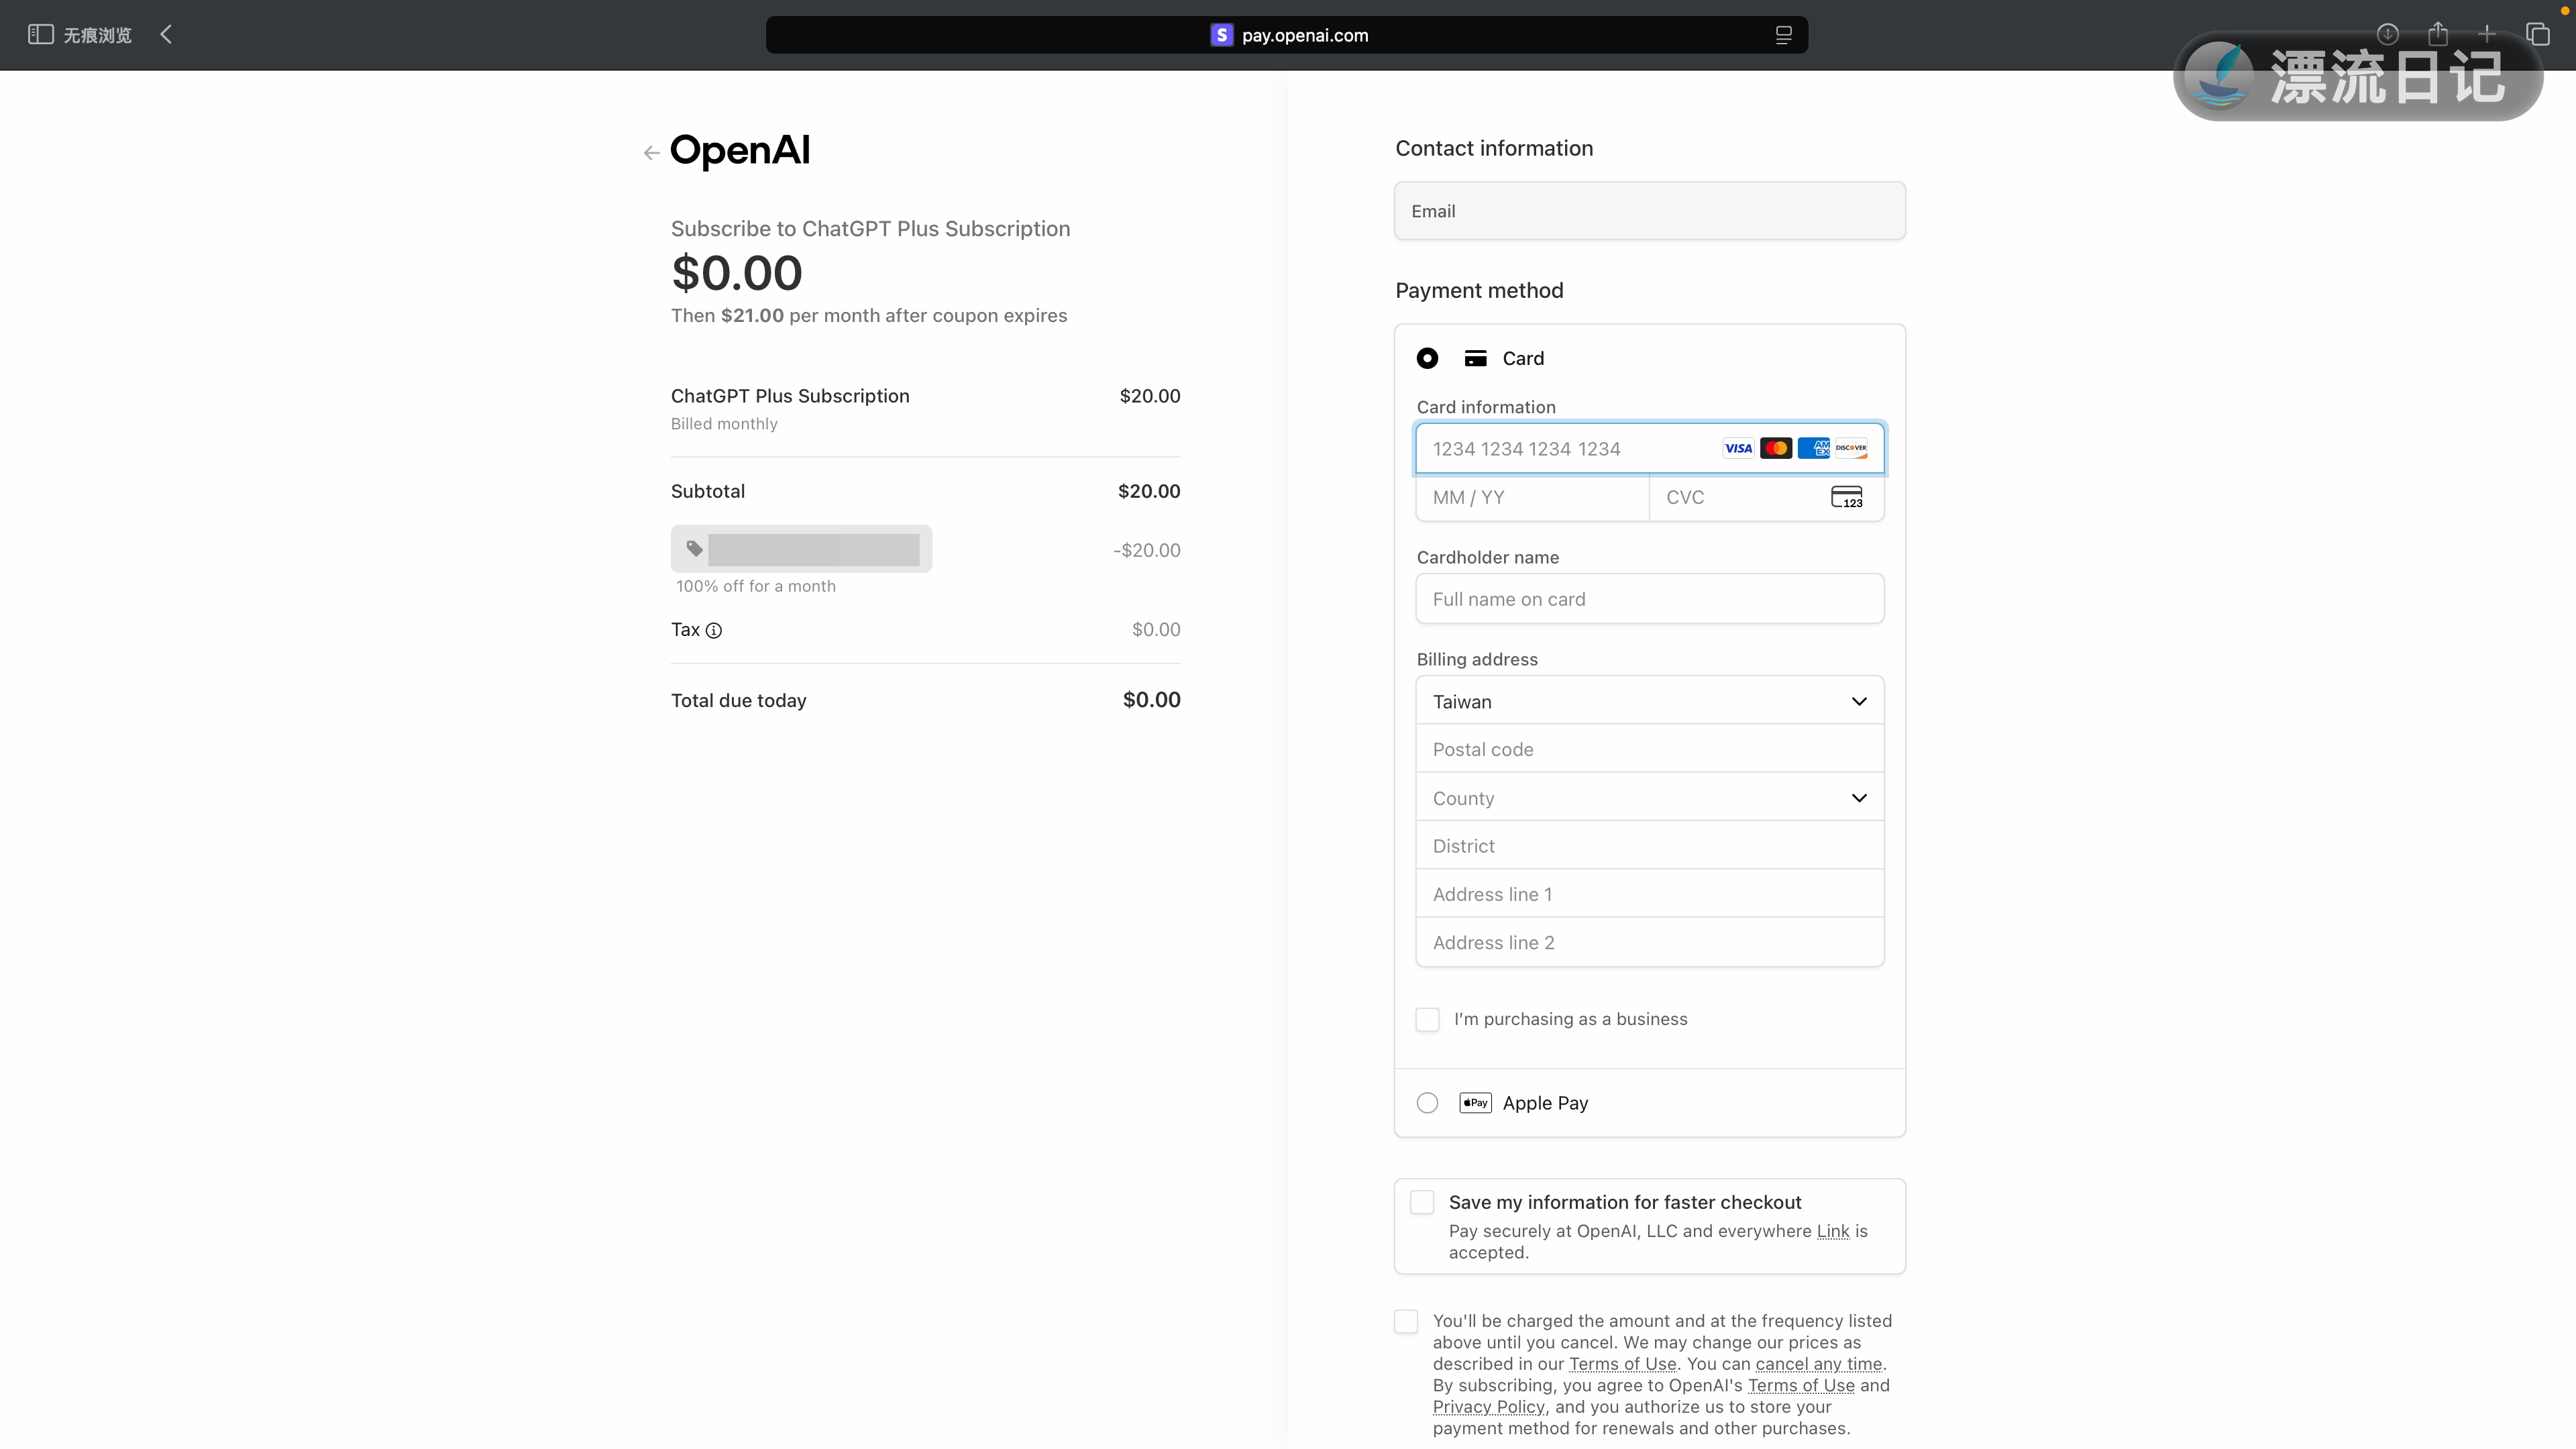Open the first Terms of Use link
The height and width of the screenshot is (1449, 2576).
point(1622,1364)
